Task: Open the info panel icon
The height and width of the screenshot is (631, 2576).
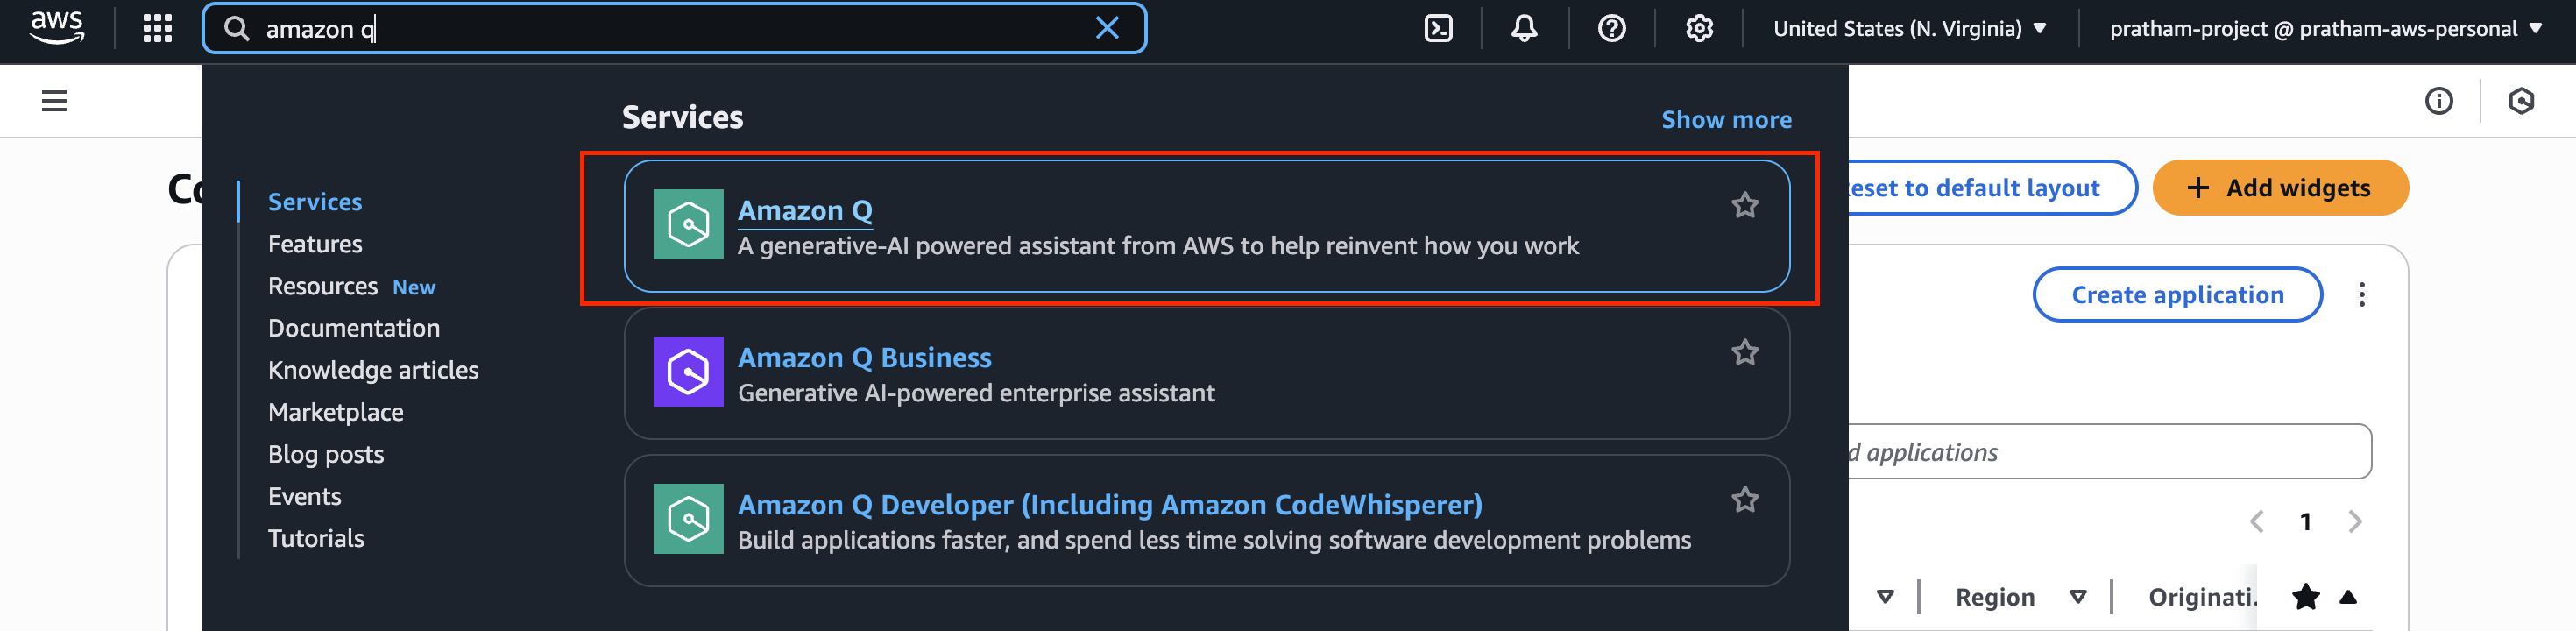Action: 2439,101
